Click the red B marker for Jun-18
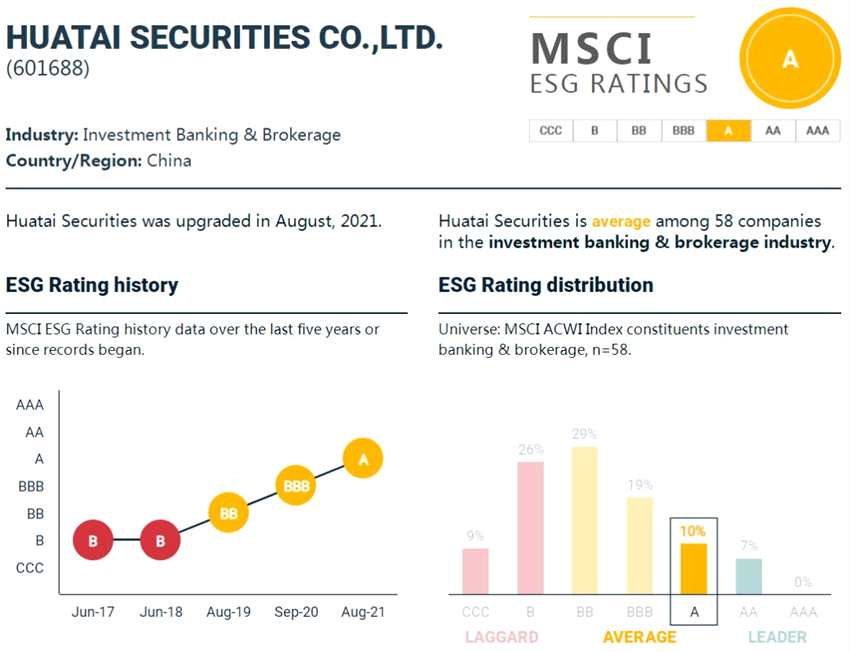850x652 pixels. click(x=160, y=540)
